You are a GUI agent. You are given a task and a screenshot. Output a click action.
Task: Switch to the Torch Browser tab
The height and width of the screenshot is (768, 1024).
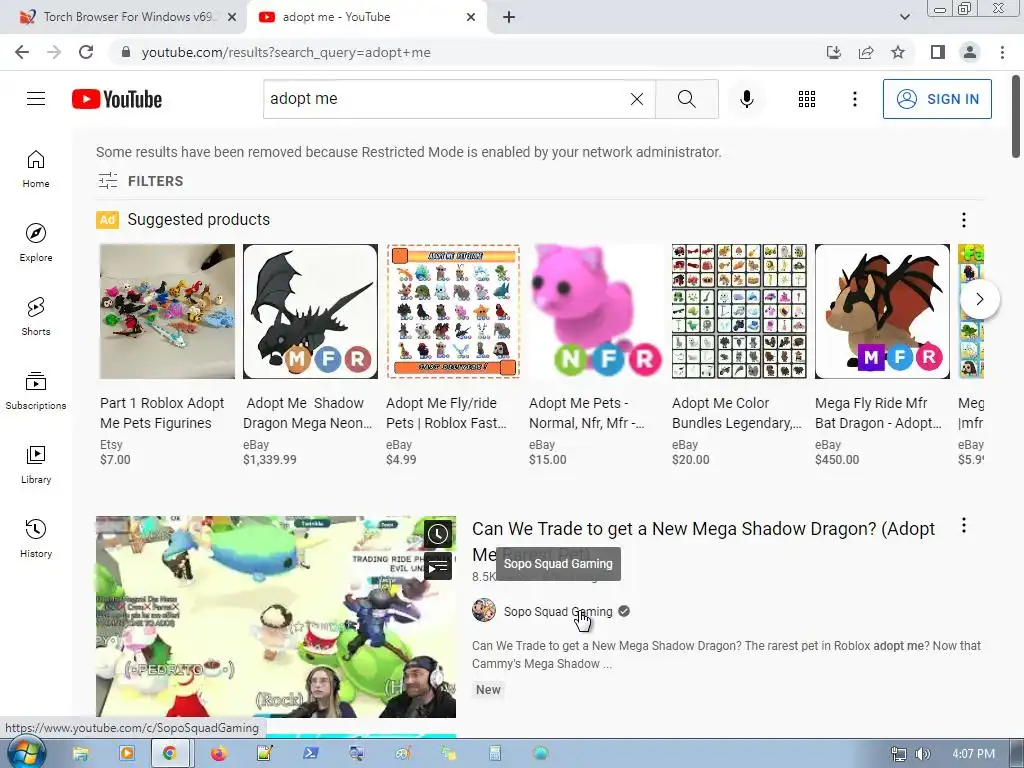click(127, 17)
